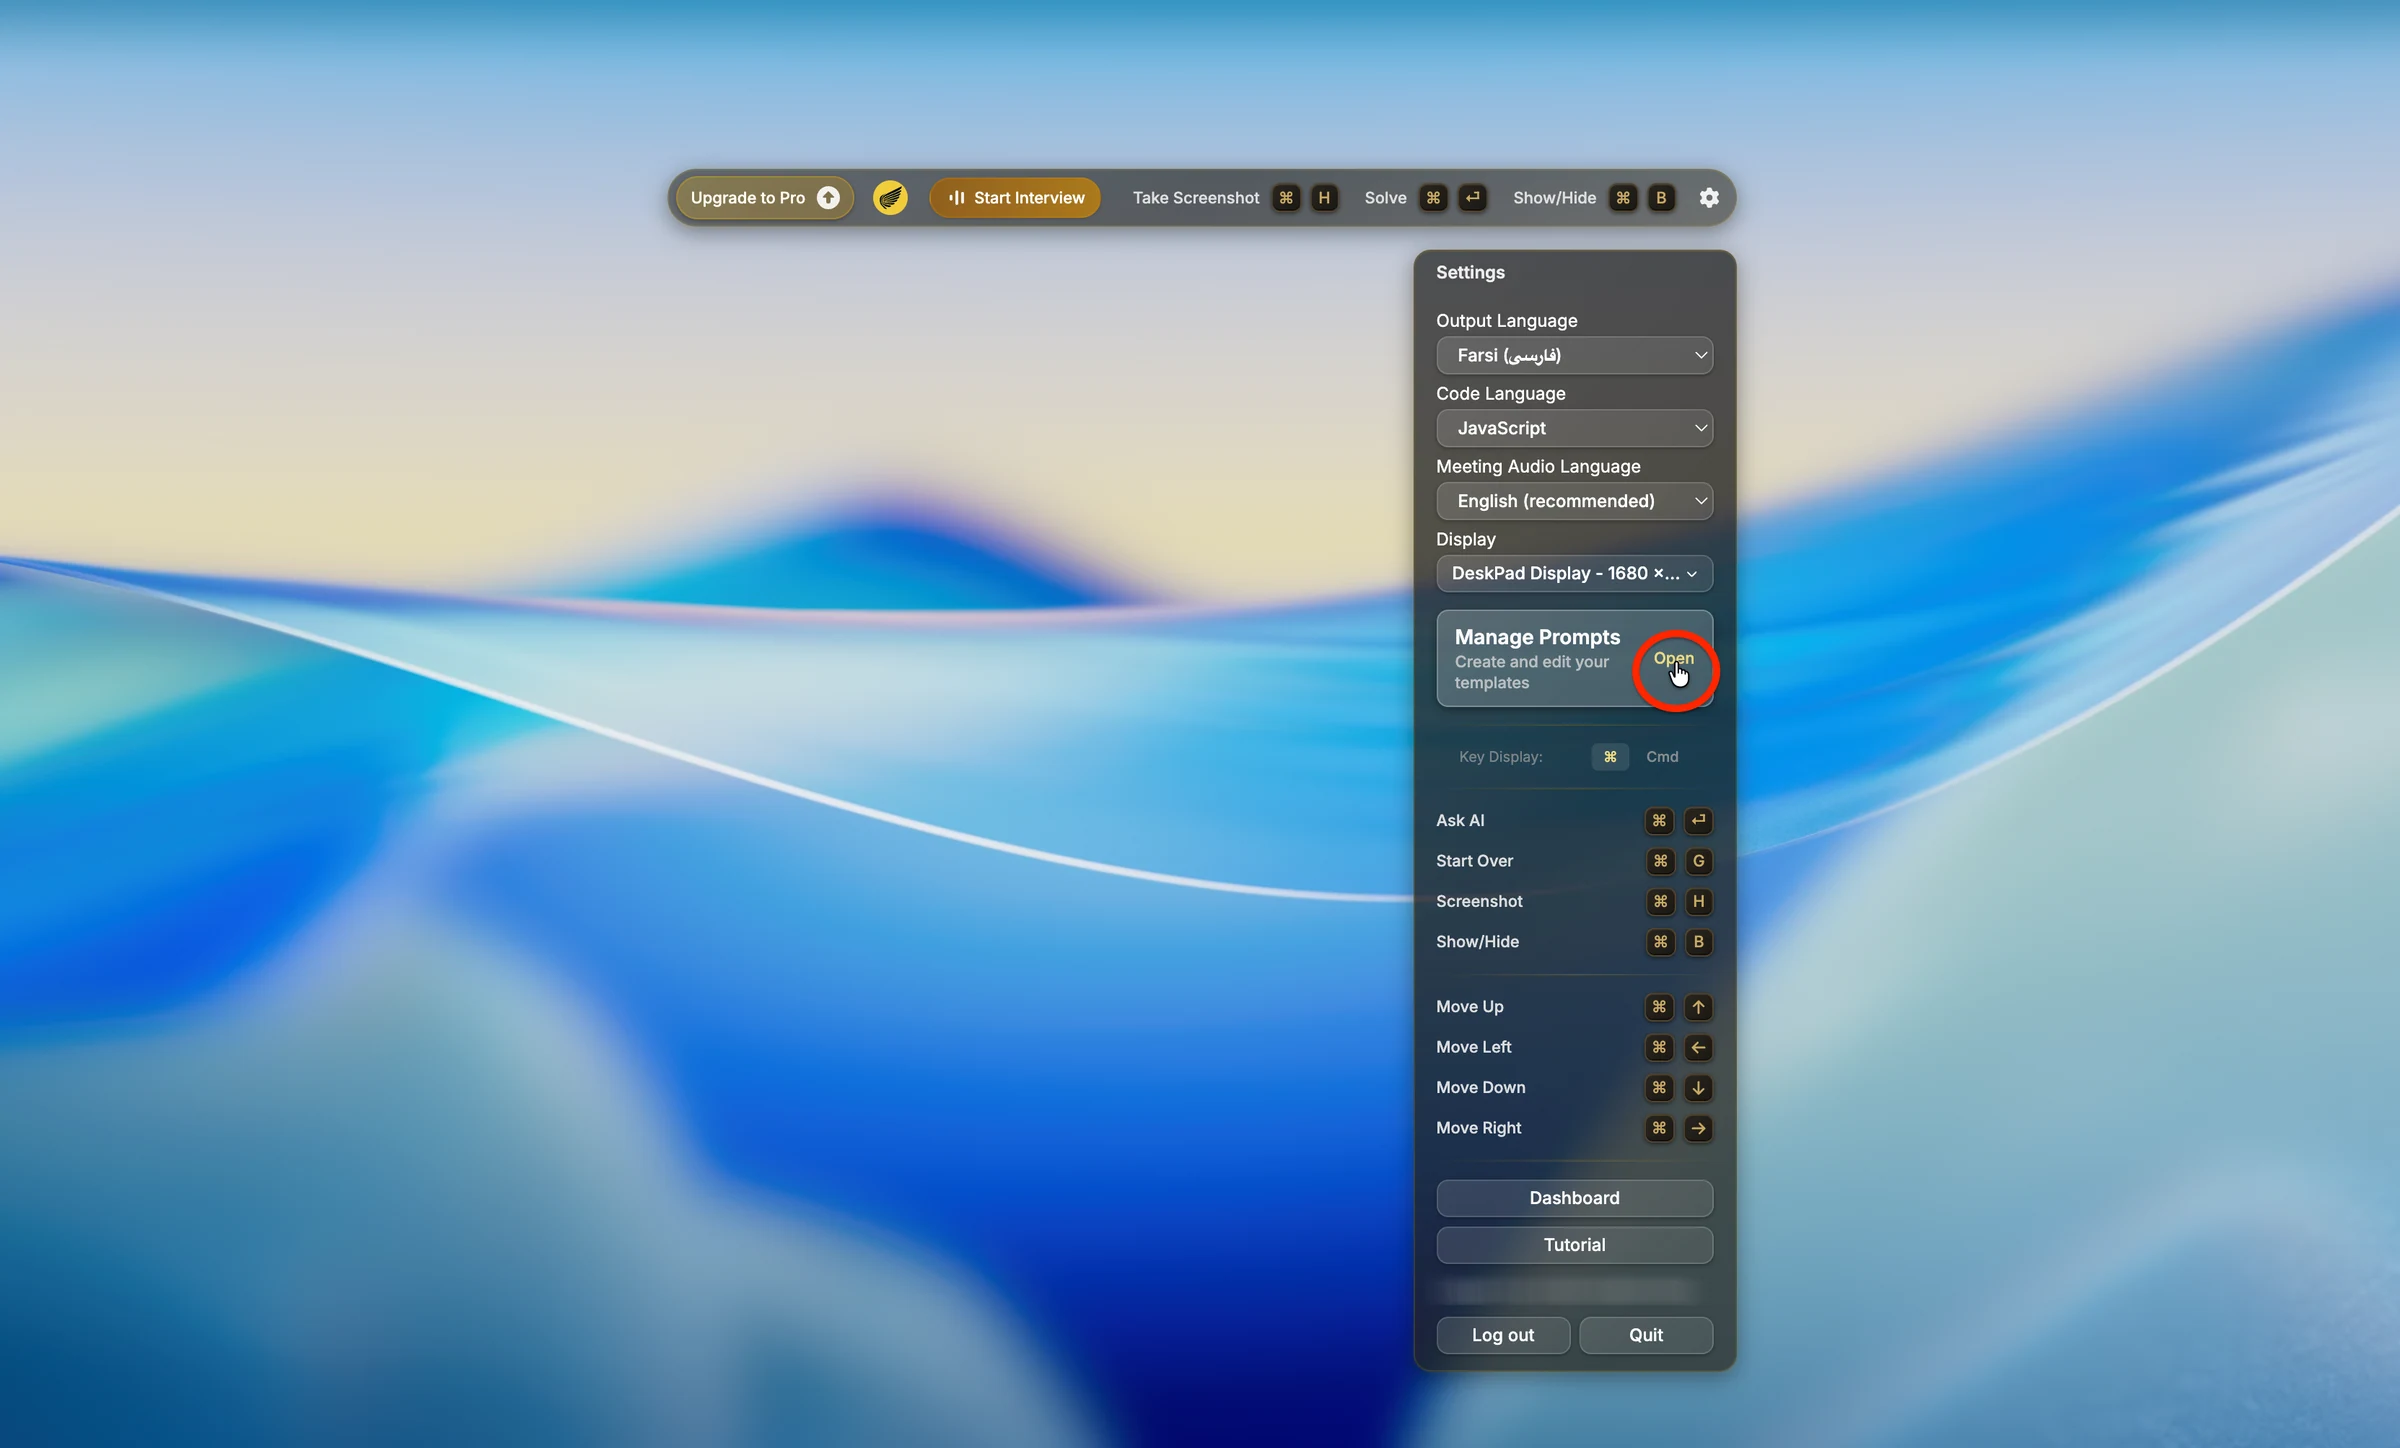
Task: Click the yellow wing logo icon
Action: 890,198
